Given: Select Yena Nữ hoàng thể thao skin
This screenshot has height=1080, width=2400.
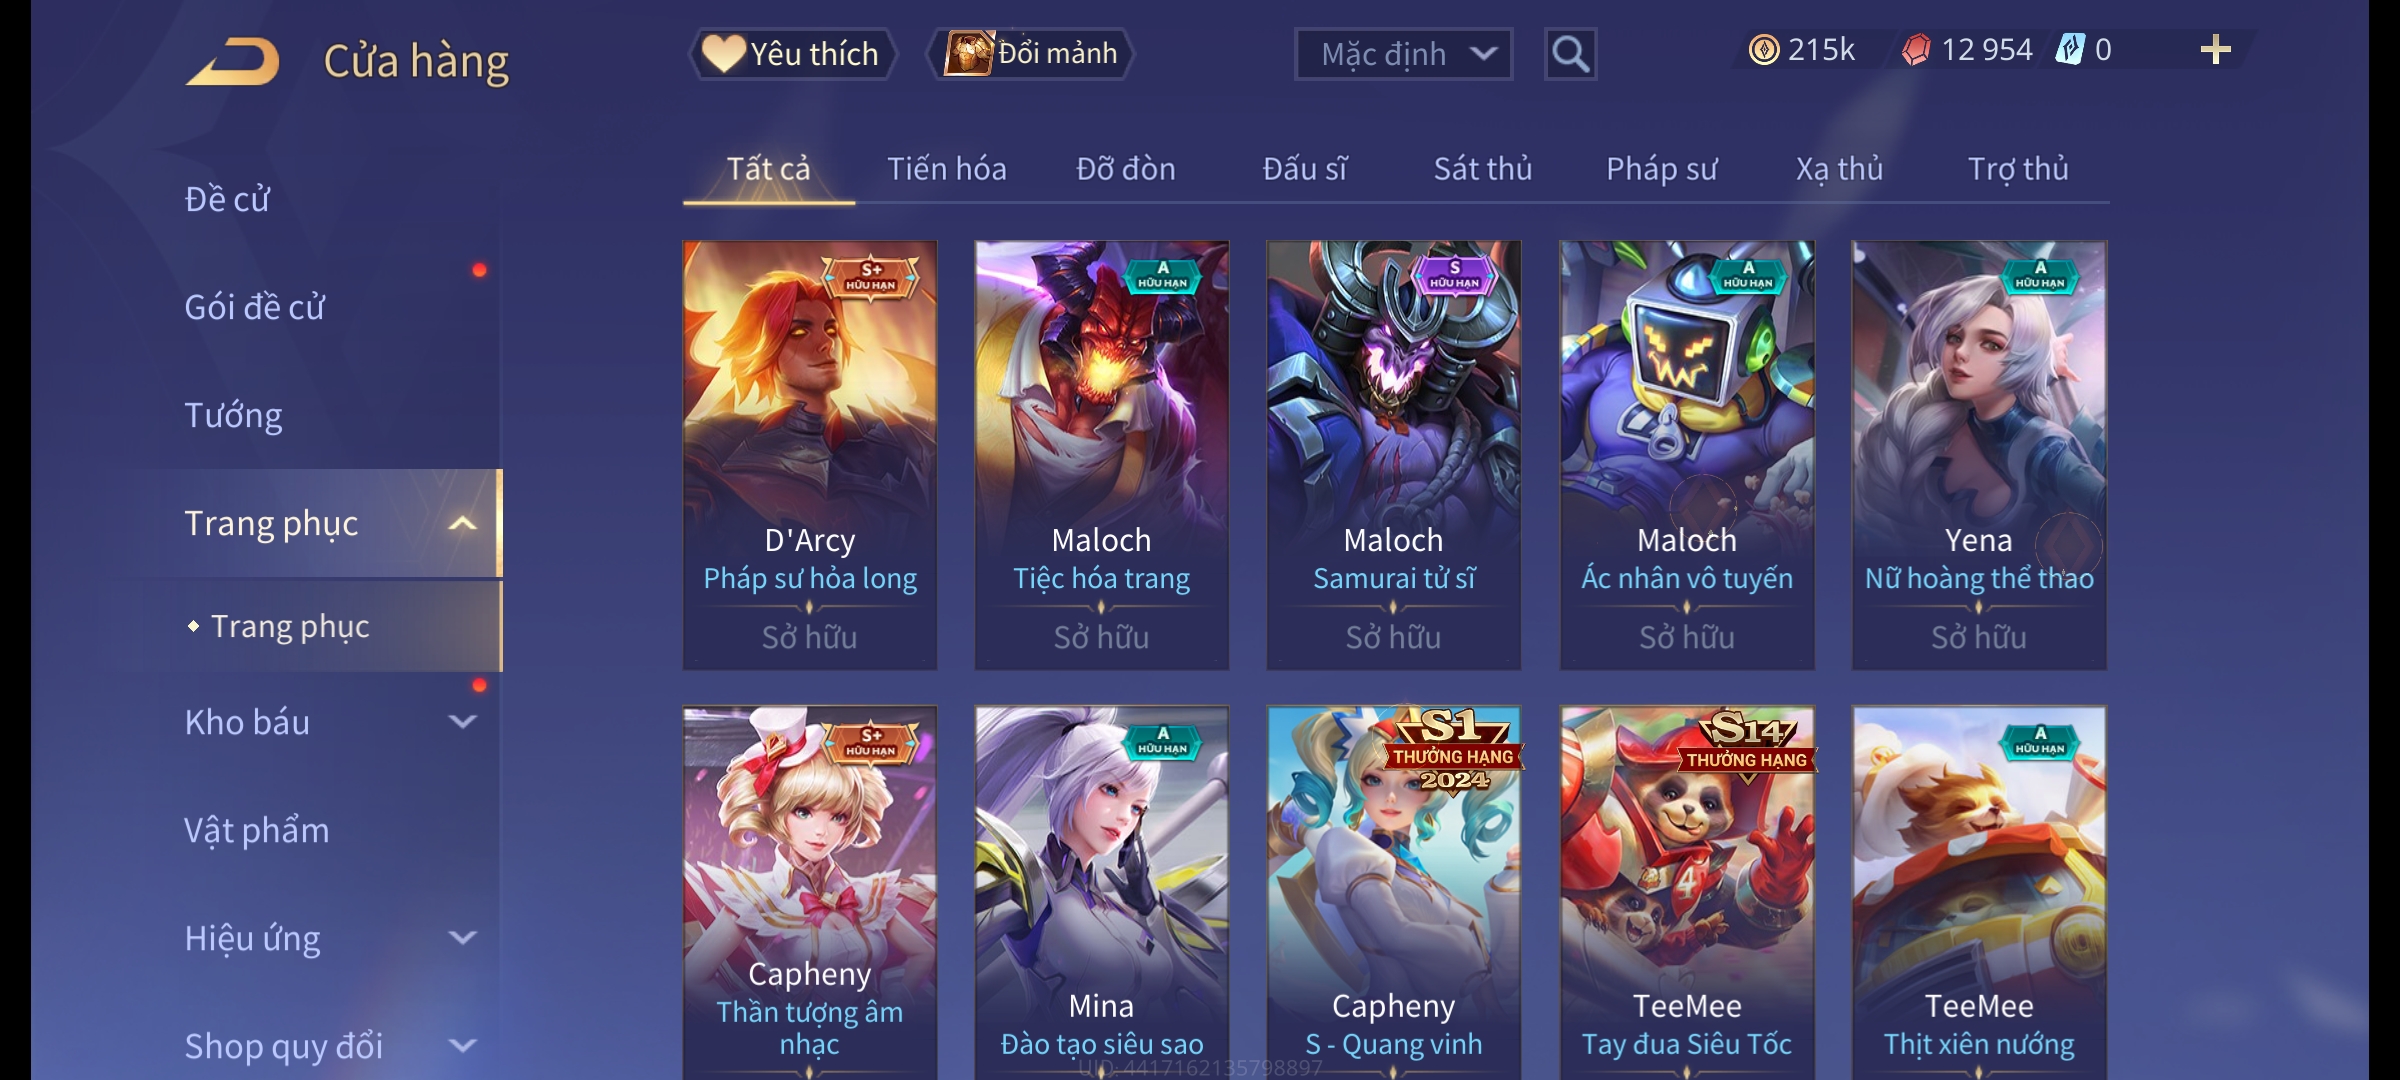Looking at the screenshot, I should click(1979, 455).
